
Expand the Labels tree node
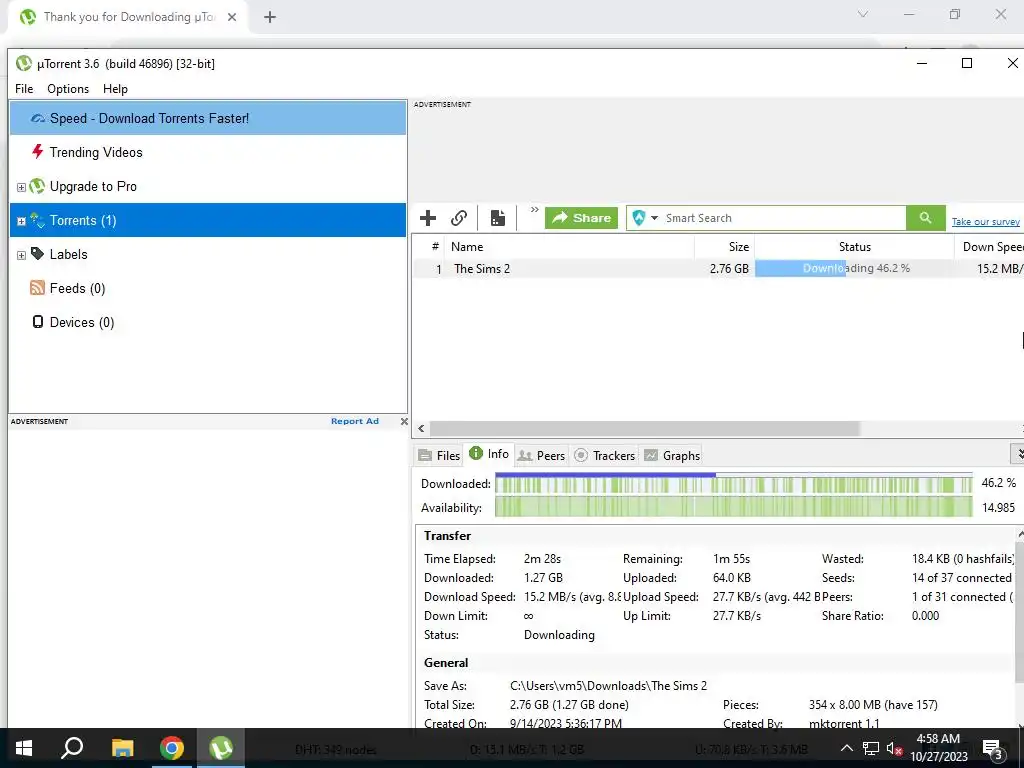[x=21, y=255]
